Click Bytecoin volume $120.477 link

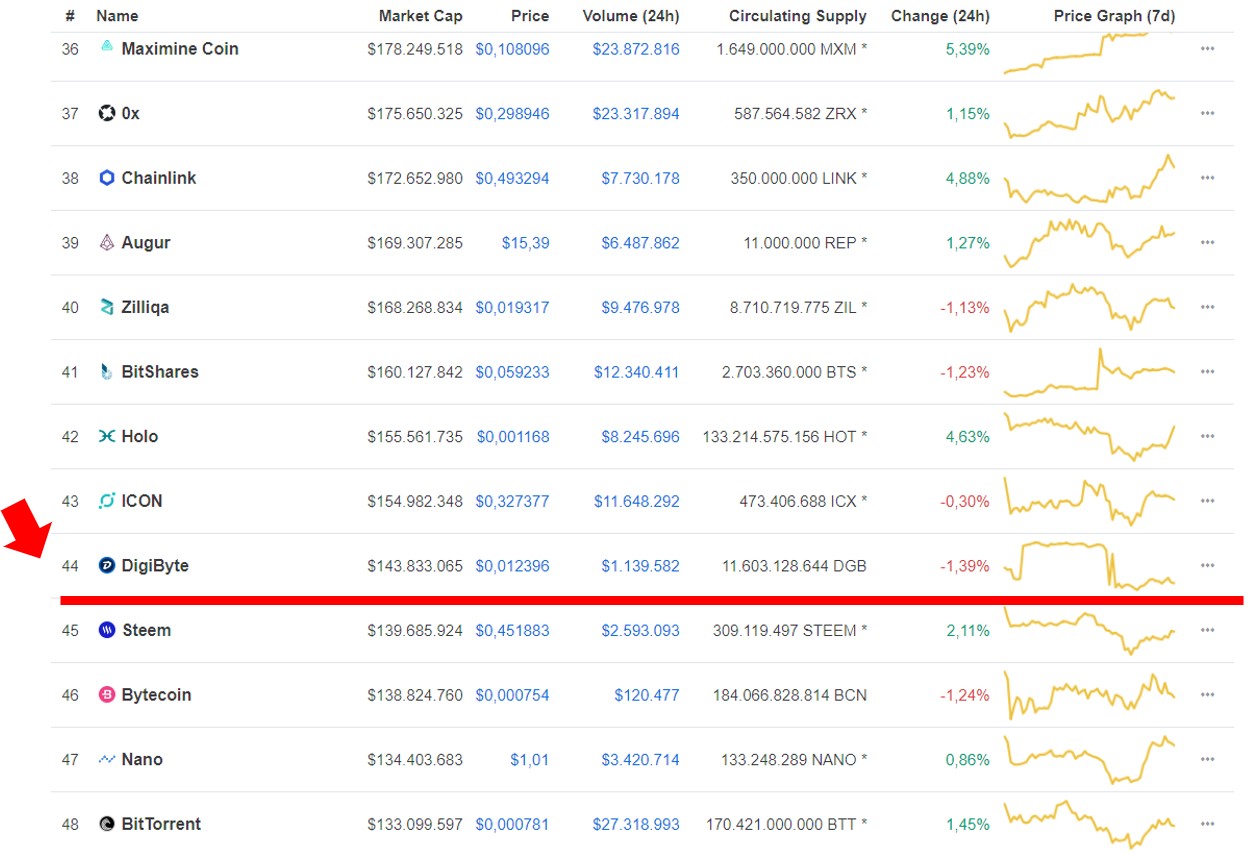[647, 695]
